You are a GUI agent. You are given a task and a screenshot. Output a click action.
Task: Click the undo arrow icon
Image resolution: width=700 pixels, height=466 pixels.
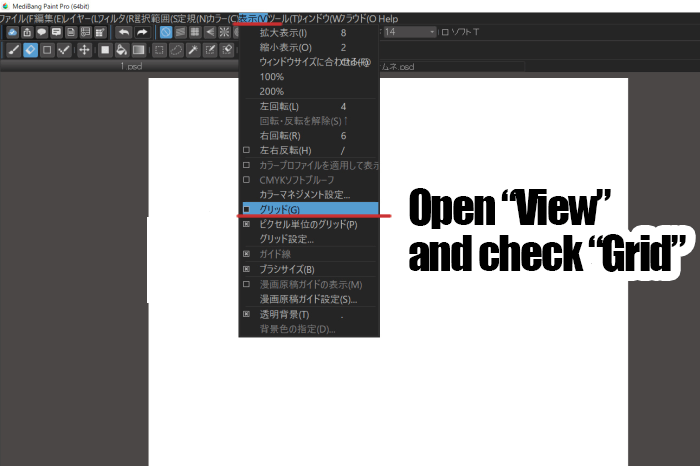(124, 32)
